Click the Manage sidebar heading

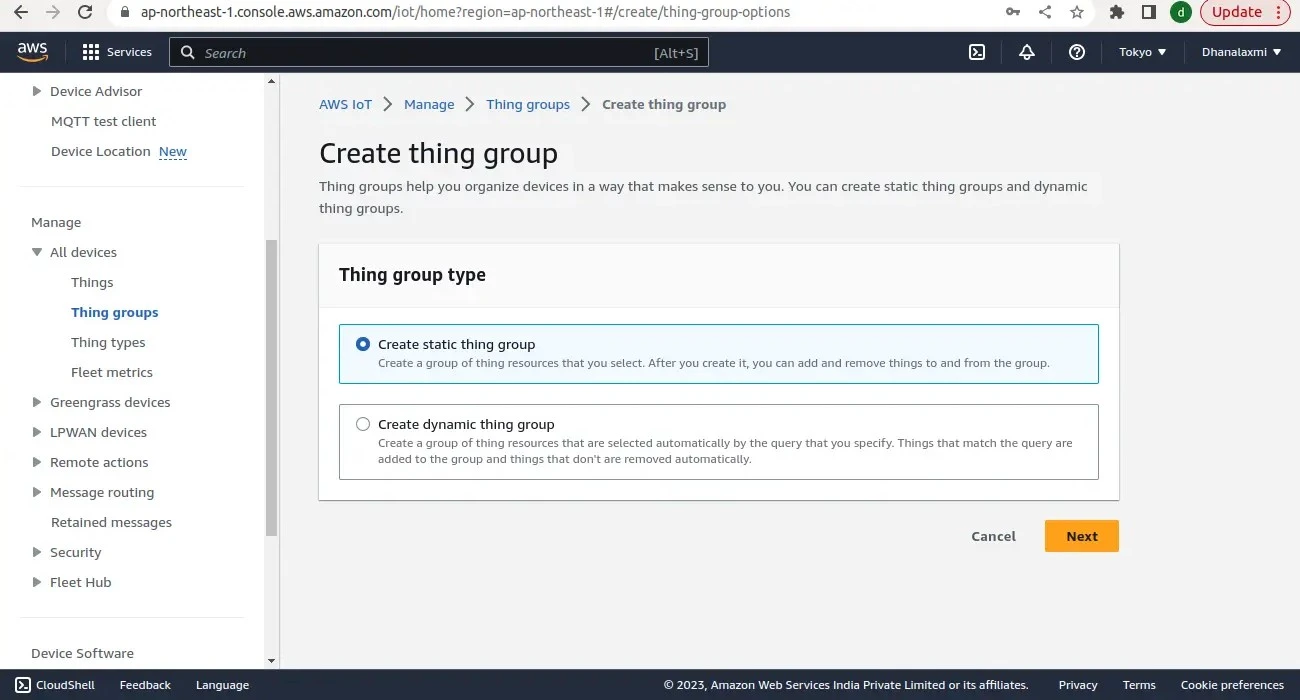[56, 222]
